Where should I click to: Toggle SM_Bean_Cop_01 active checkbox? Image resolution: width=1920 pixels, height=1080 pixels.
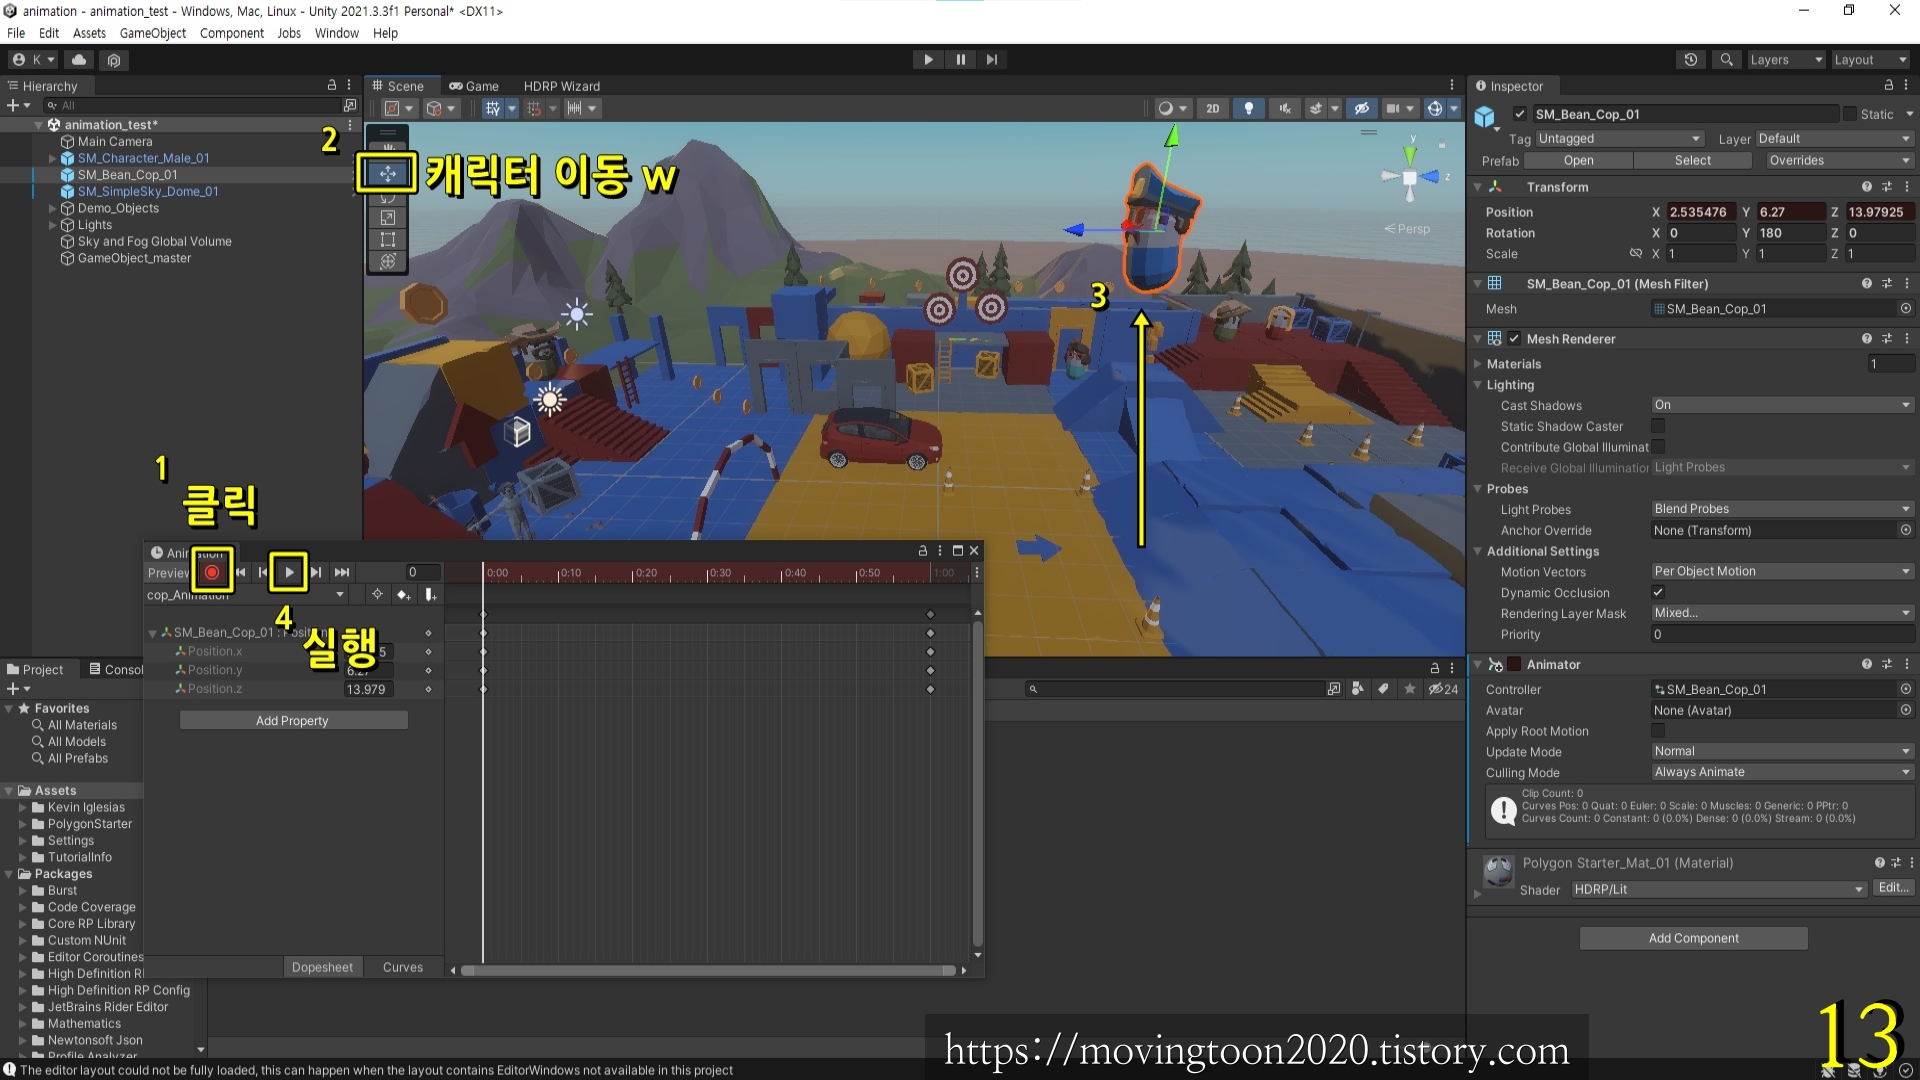coord(1520,114)
